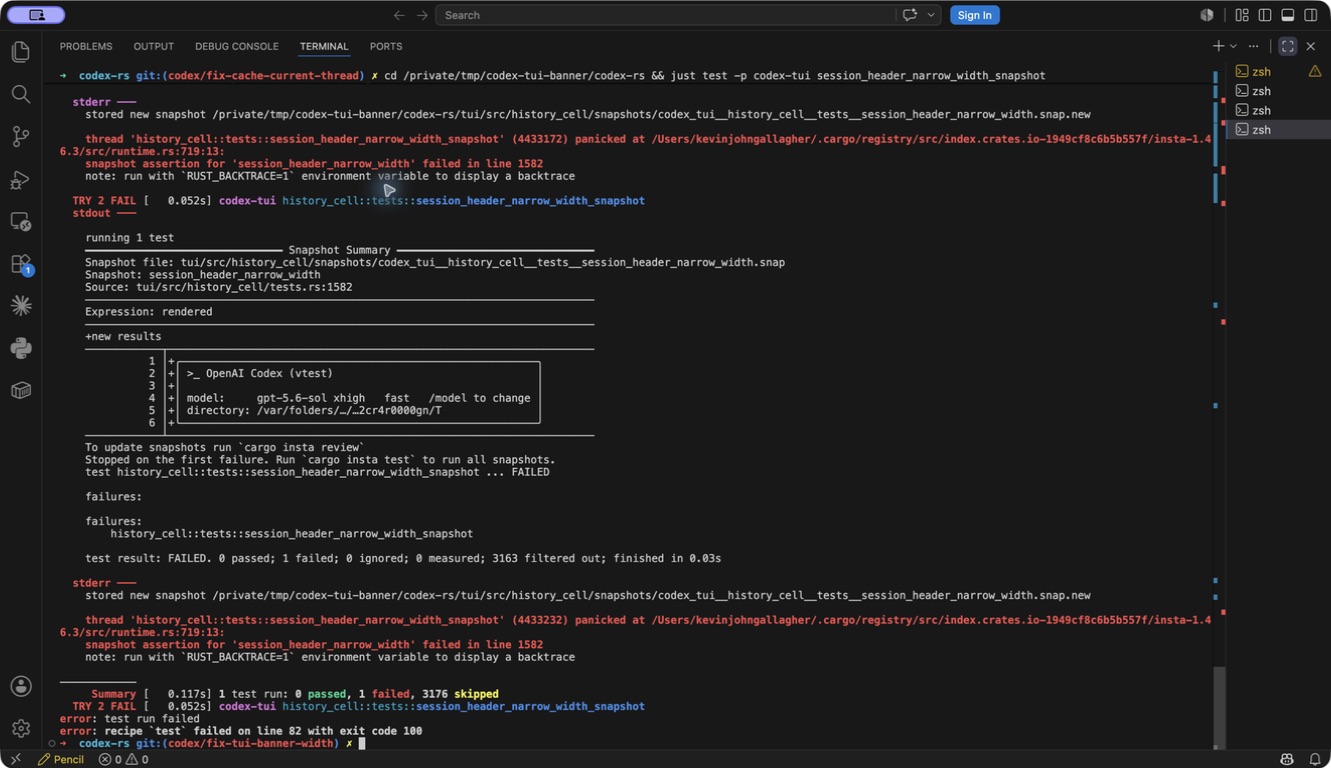Click 'error: test run failed' line
The width and height of the screenshot is (1331, 768).
(129, 719)
